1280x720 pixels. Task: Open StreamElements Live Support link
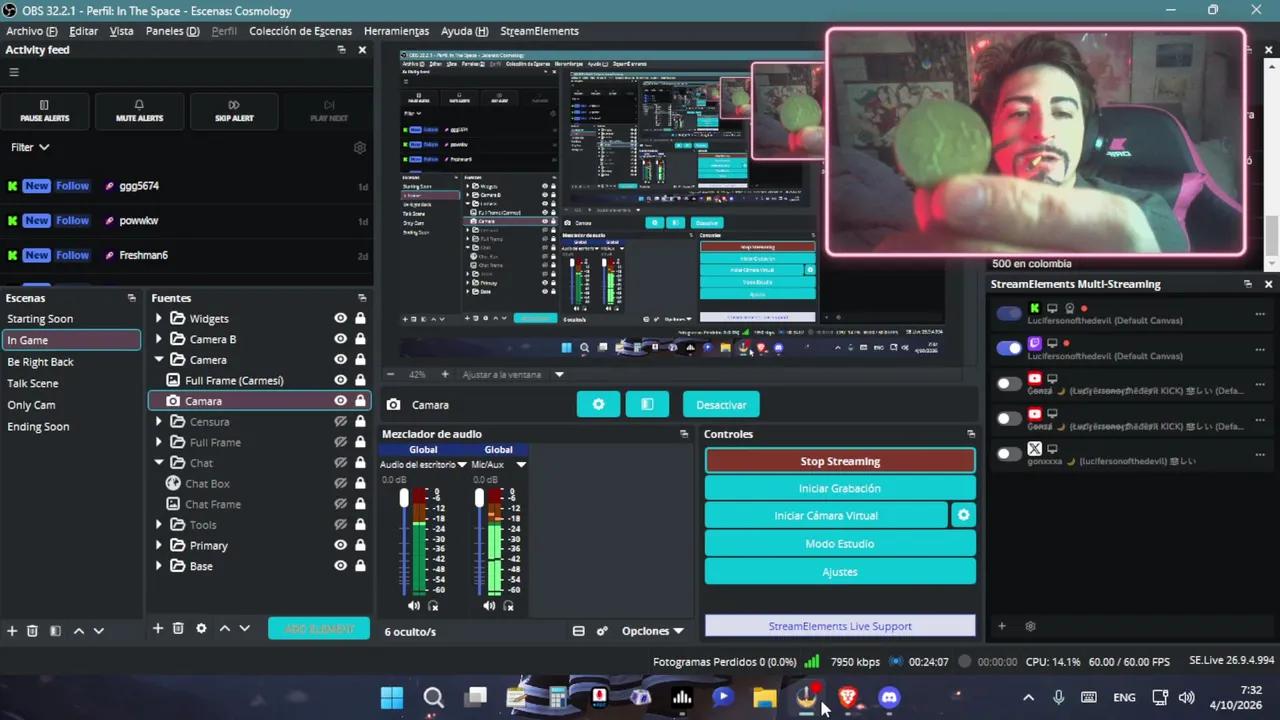point(840,626)
